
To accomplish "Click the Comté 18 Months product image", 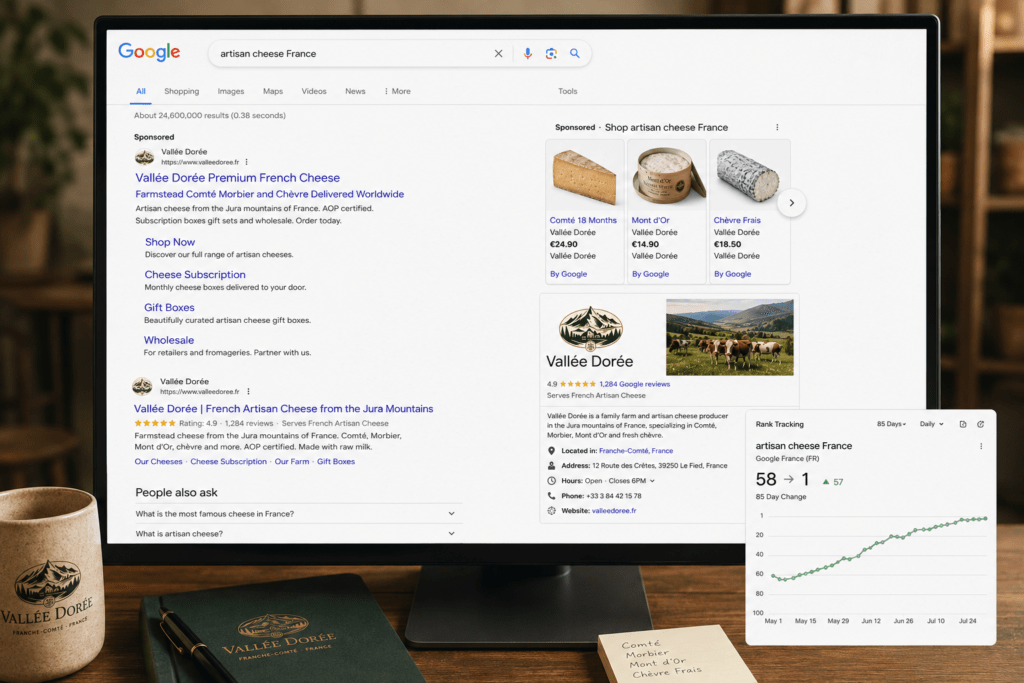I will pos(584,177).
